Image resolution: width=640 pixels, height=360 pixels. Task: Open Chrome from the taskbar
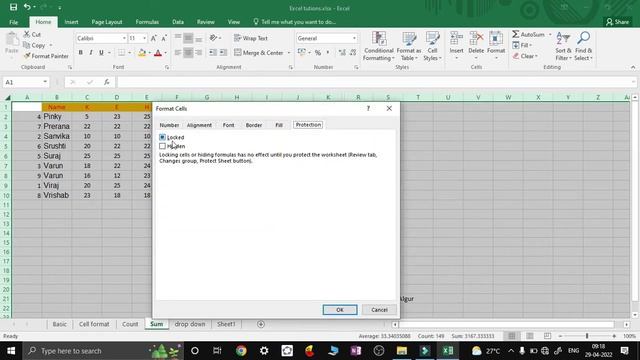pos(241,351)
